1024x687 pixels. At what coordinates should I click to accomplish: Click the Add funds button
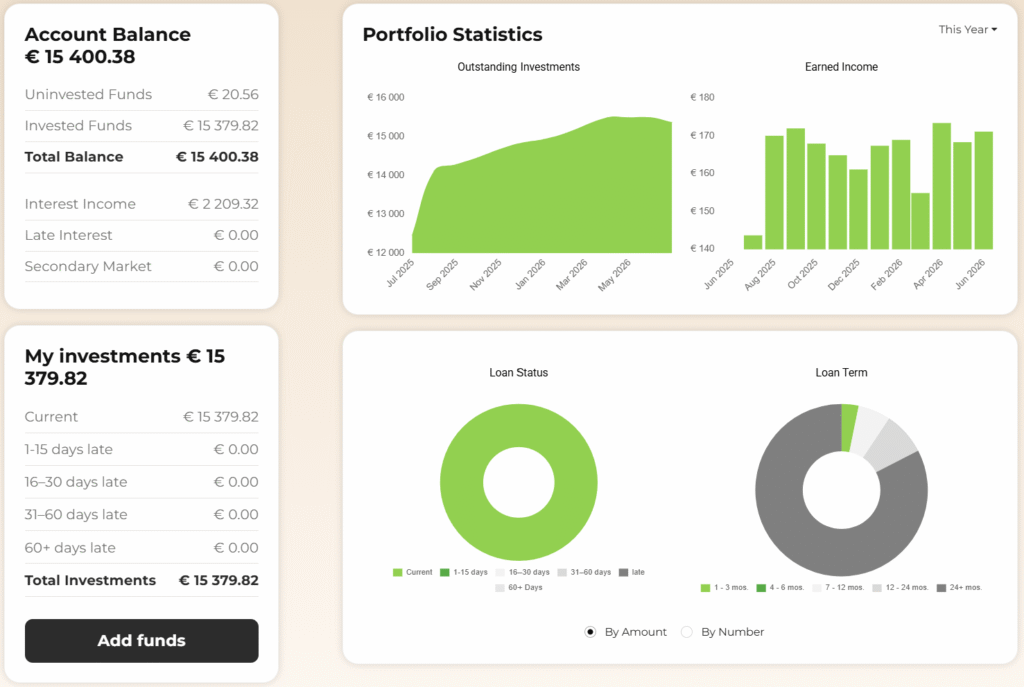[142, 641]
